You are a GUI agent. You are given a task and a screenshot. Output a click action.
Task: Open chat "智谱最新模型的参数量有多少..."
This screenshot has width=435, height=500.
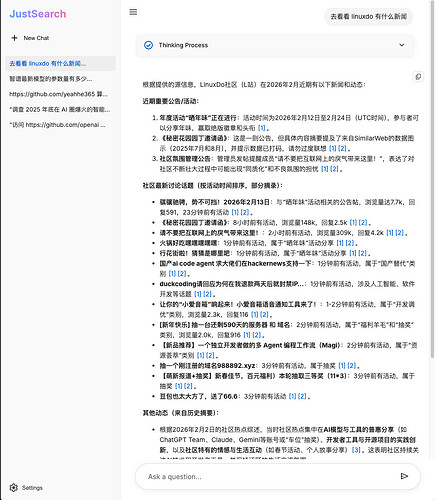pos(60,79)
